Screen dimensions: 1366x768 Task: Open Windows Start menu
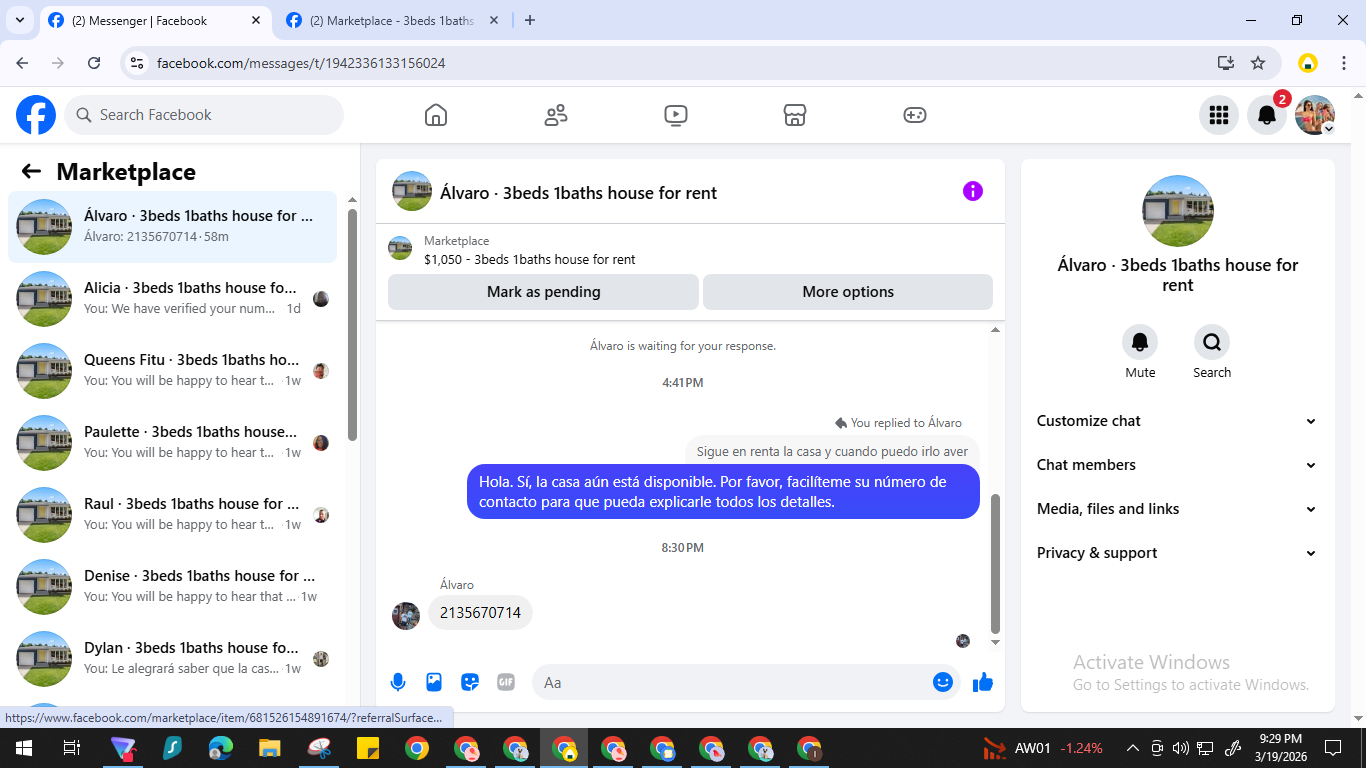23,748
